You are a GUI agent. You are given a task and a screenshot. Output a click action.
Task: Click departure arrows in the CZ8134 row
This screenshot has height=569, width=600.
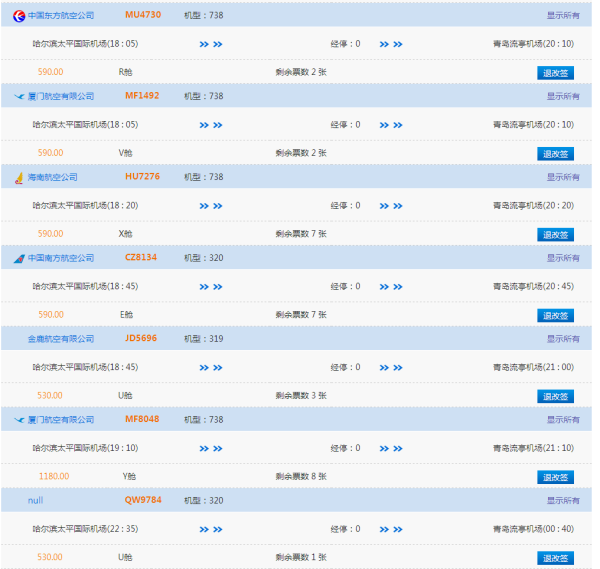click(211, 287)
